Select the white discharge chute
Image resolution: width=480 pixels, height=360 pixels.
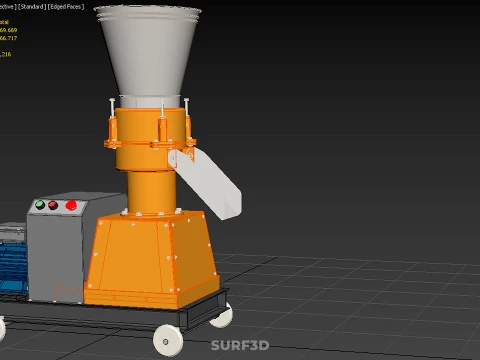206,183
